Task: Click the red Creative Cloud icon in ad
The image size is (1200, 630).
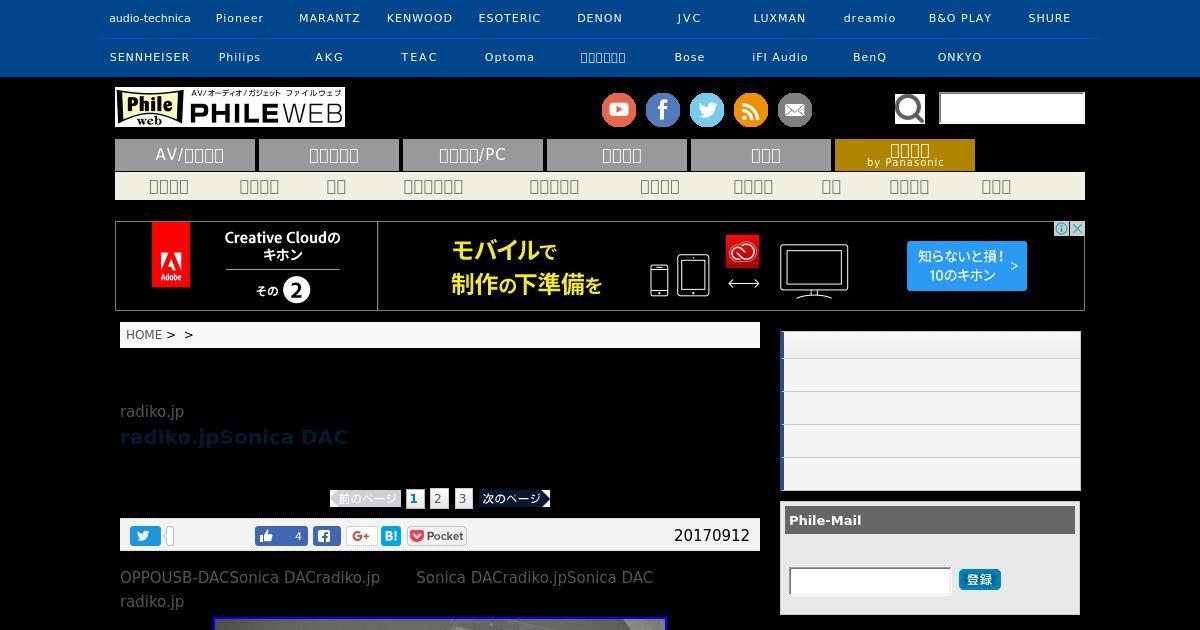Action: pyautogui.click(x=743, y=252)
